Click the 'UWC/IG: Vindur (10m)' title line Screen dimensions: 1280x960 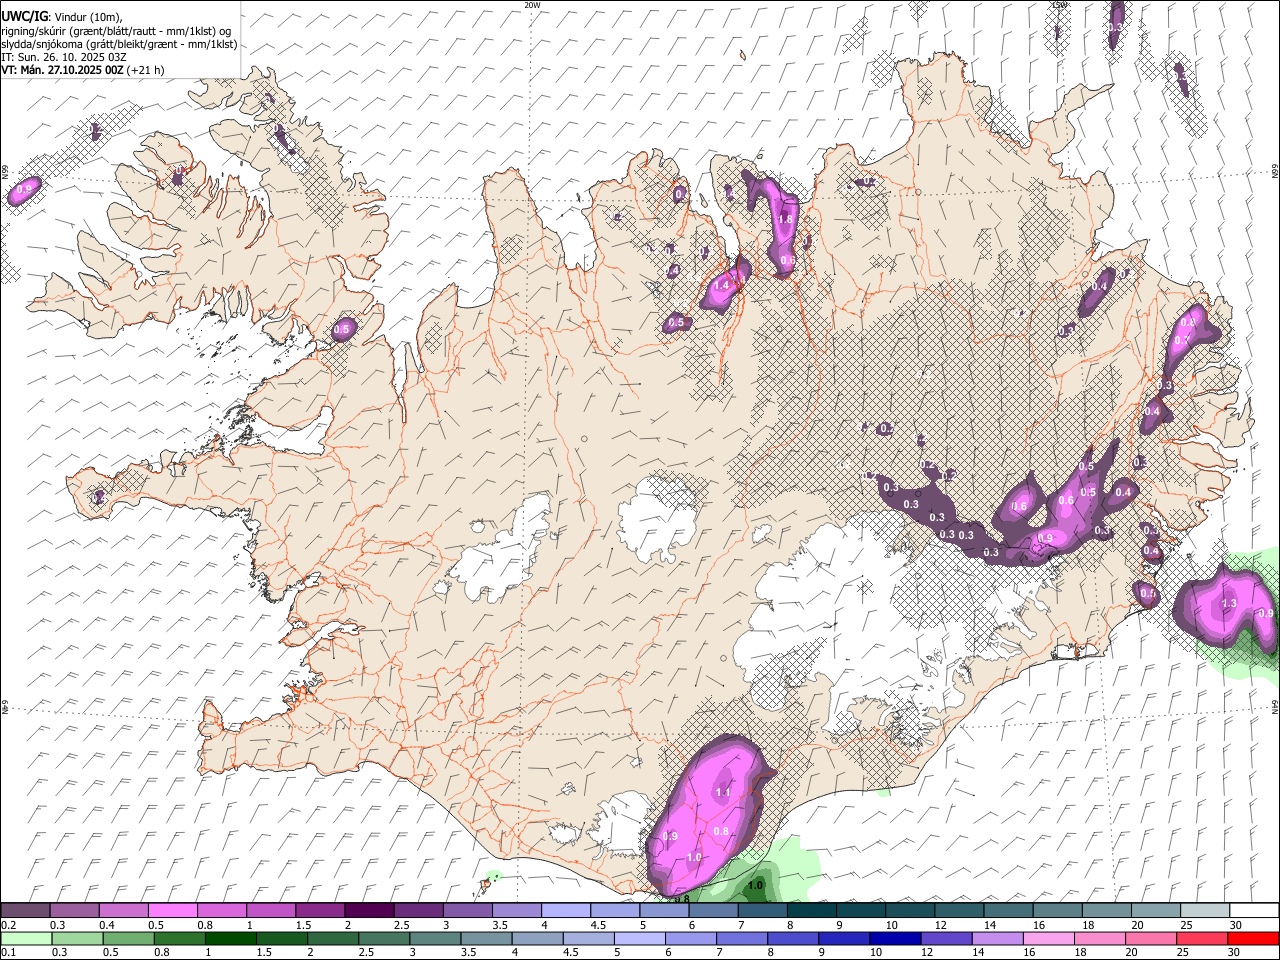tap(62, 18)
